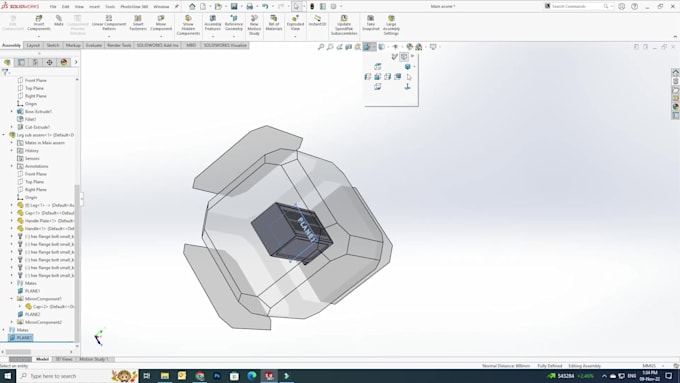The height and width of the screenshot is (383, 680).
Task: Switch to the Motion Study 1 tab
Action: pyautogui.click(x=94, y=359)
